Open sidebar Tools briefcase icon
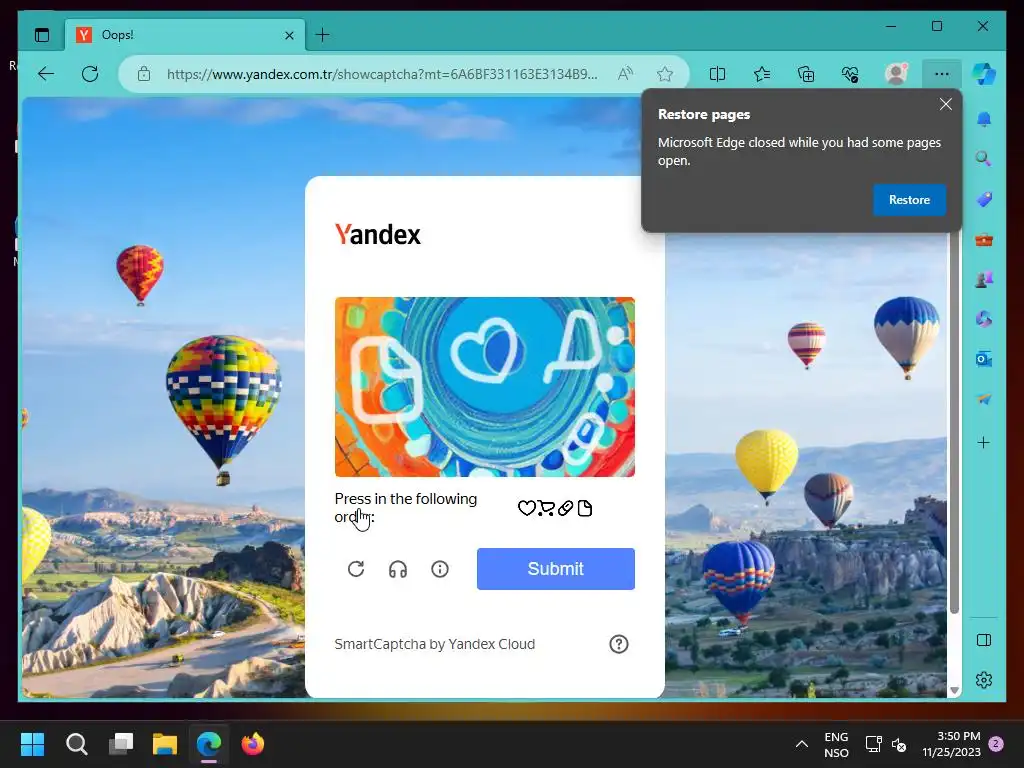 pos(984,240)
